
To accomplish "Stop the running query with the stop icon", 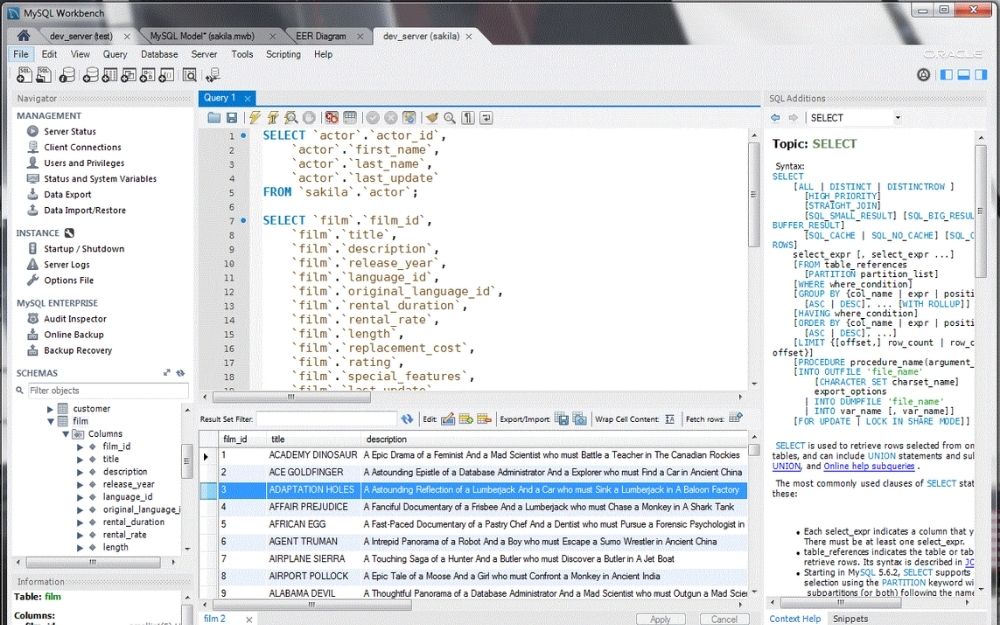I will click(x=308, y=117).
